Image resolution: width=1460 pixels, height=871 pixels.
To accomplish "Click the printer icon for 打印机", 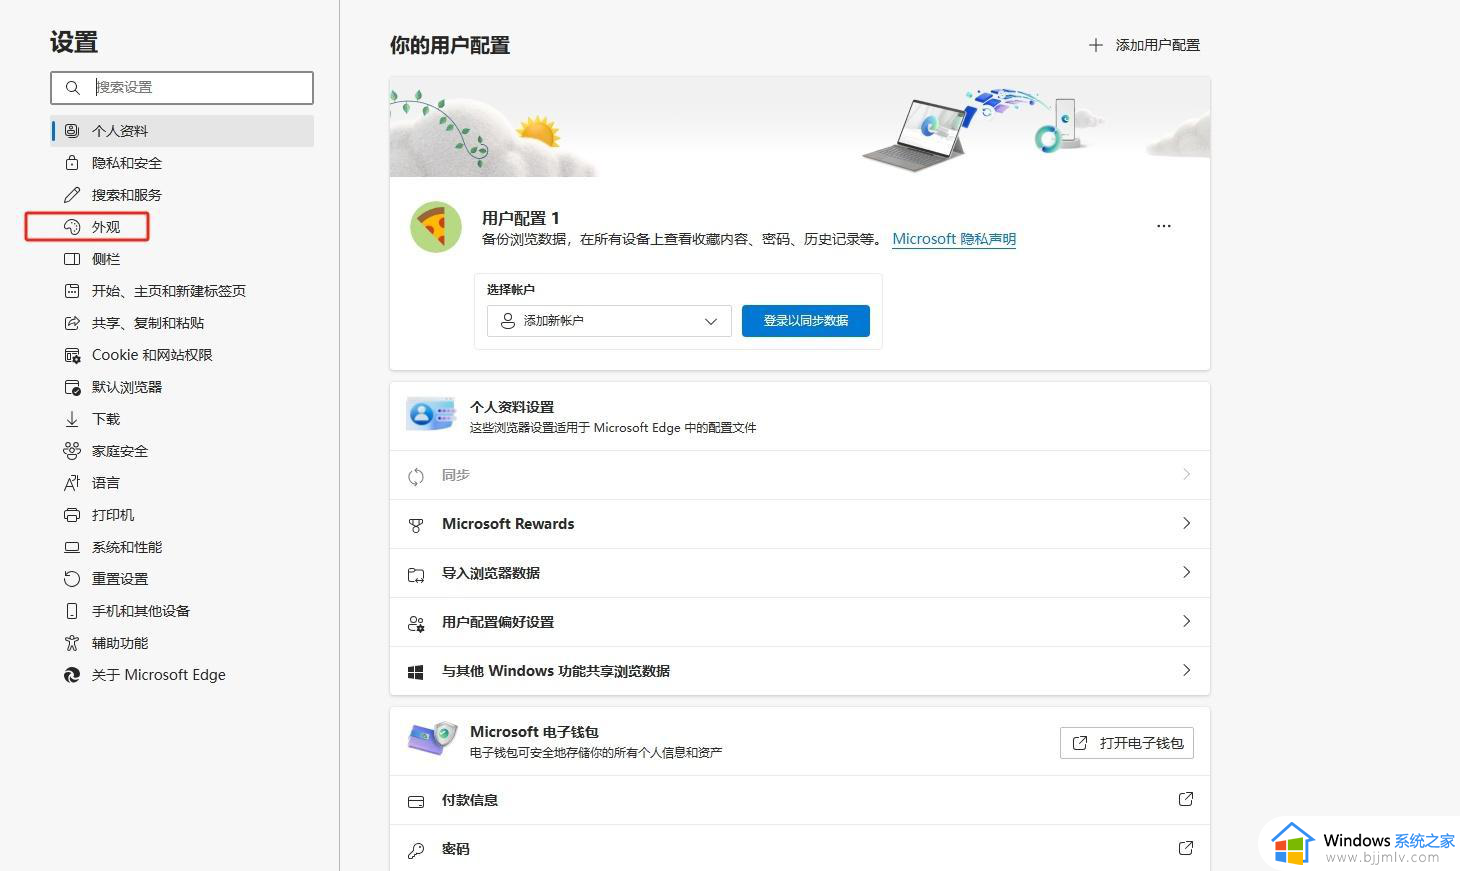I will point(72,515).
